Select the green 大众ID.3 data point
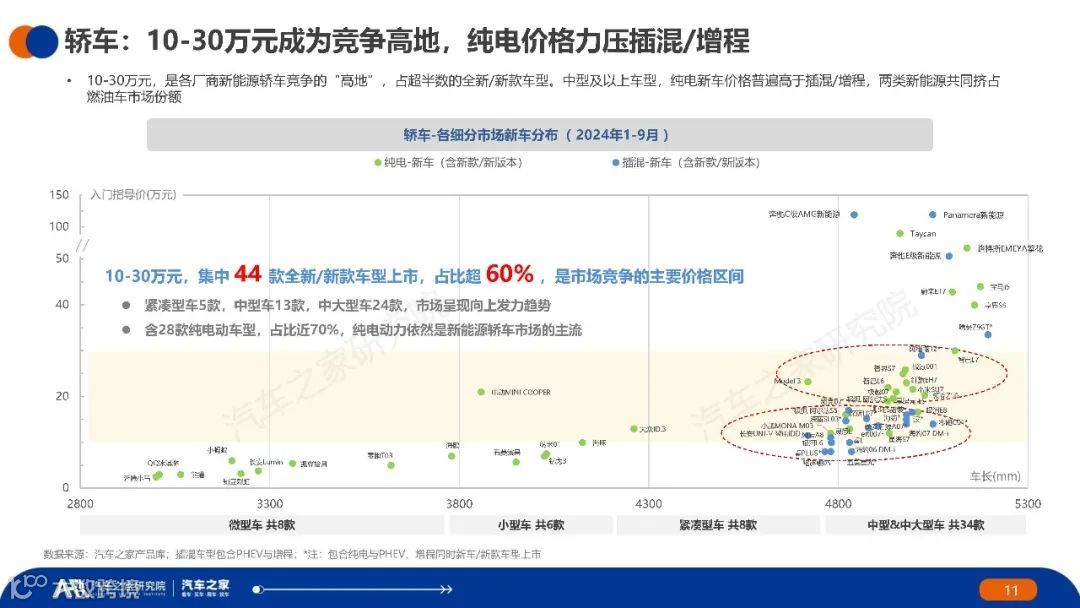 634,429
